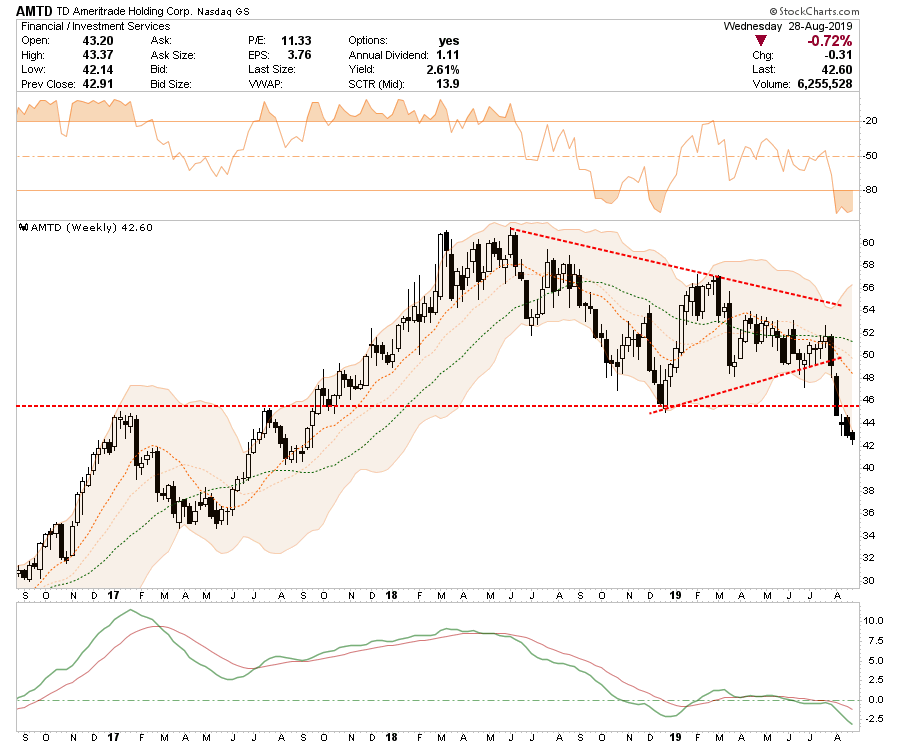Click the Options value yes

449,41
